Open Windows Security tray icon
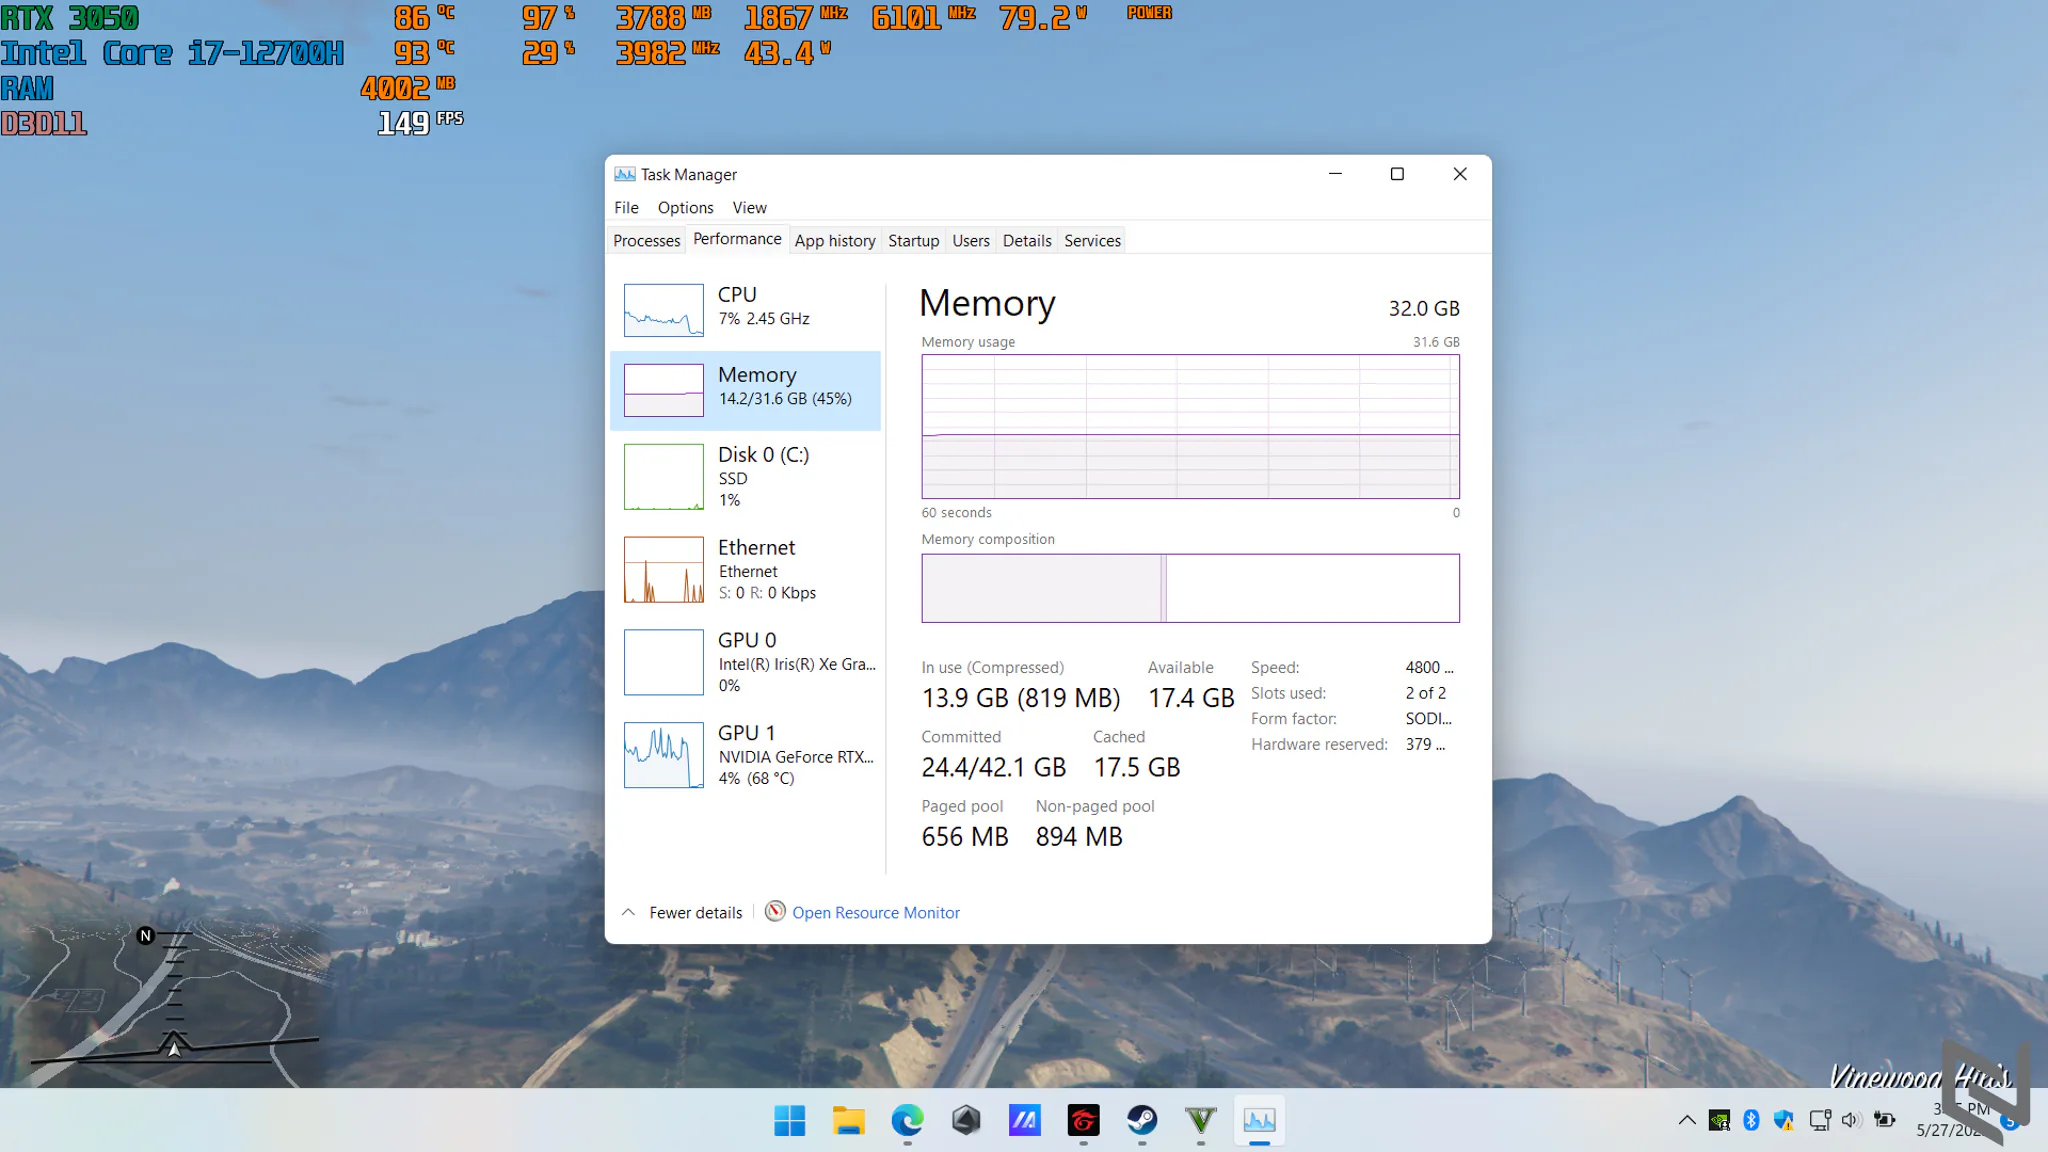Image resolution: width=2048 pixels, height=1152 pixels. tap(1784, 1120)
